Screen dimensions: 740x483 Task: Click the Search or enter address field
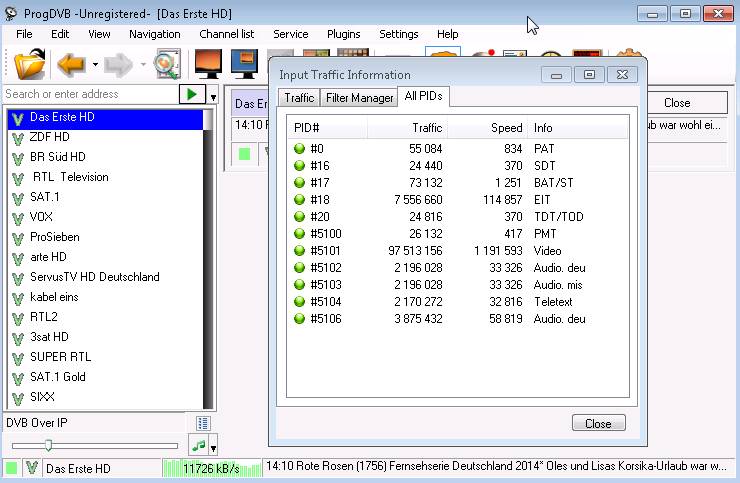tap(88, 94)
